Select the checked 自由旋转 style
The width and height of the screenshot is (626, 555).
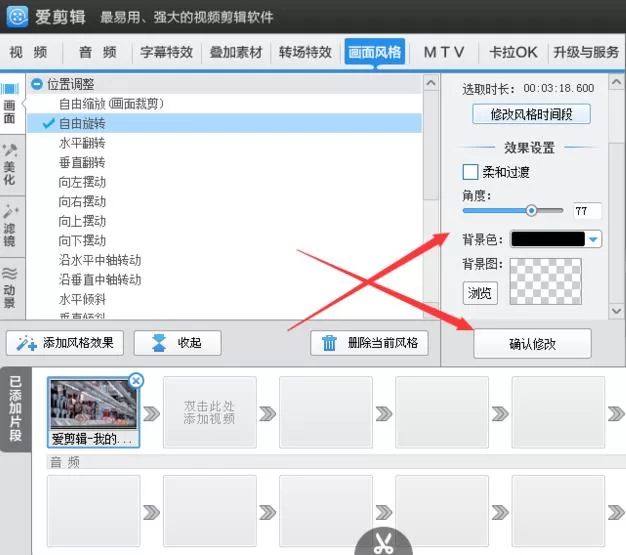(224, 123)
